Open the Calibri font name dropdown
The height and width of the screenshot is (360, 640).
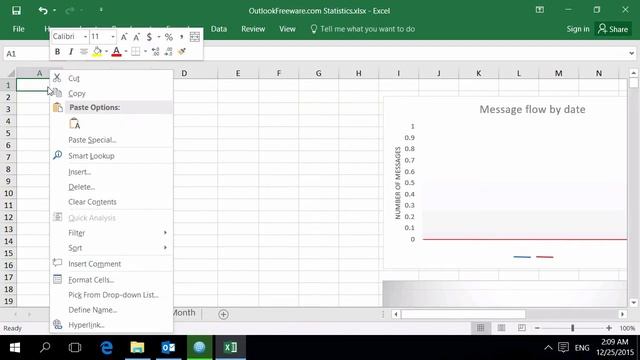[x=85, y=37]
